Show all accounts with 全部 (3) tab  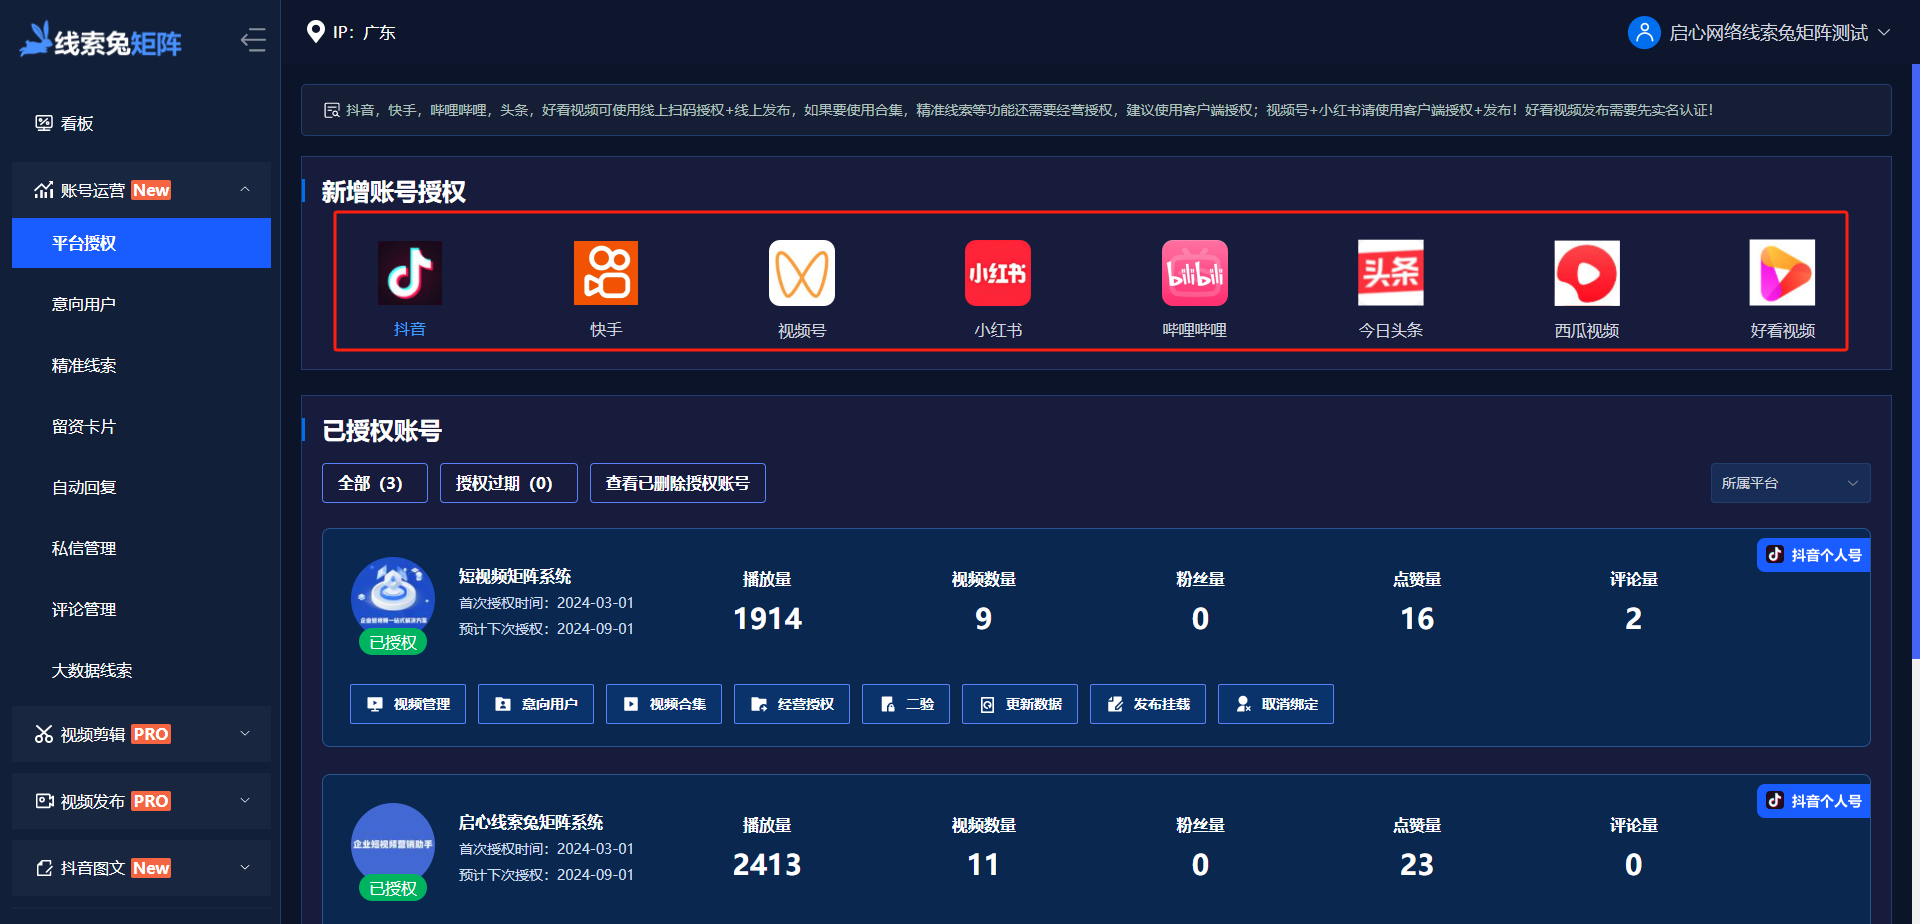point(375,483)
